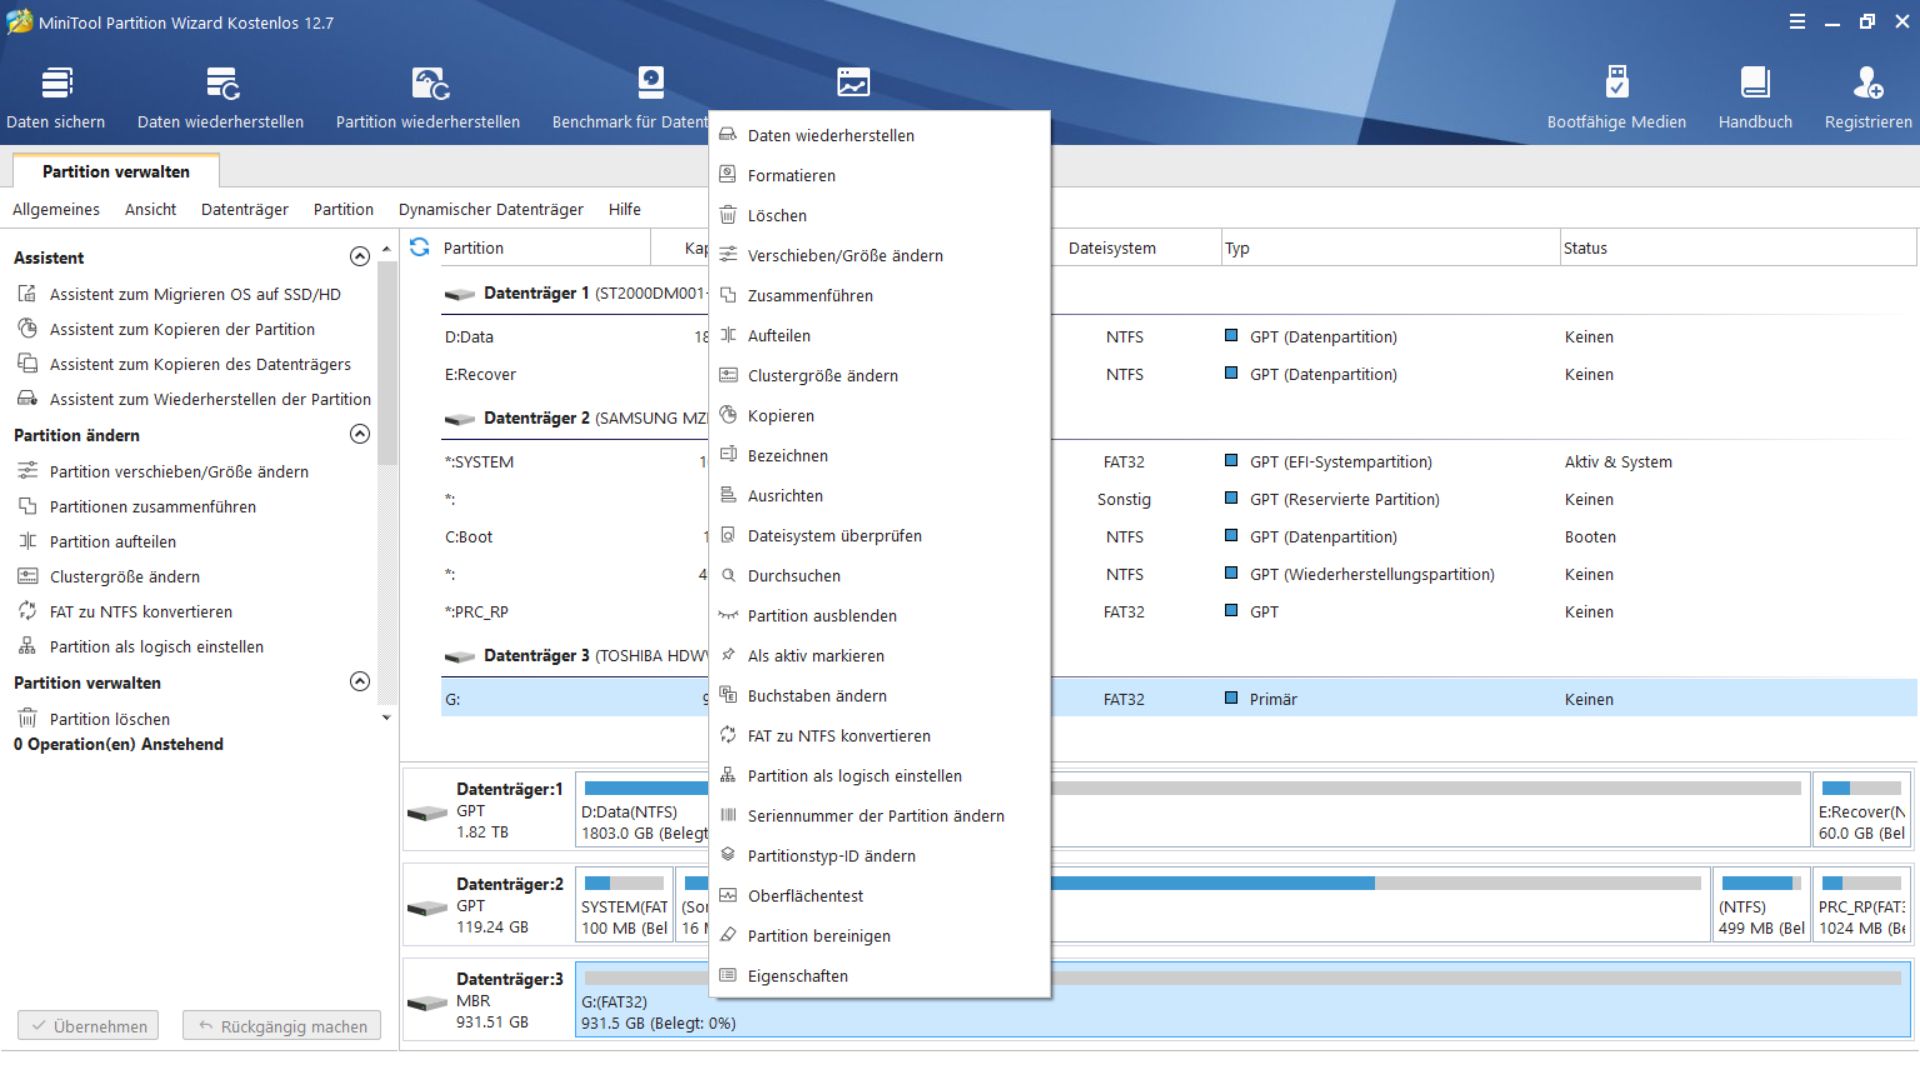The width and height of the screenshot is (1920, 1080).
Task: Open the Handbuch icon
Action: [x=1755, y=84]
